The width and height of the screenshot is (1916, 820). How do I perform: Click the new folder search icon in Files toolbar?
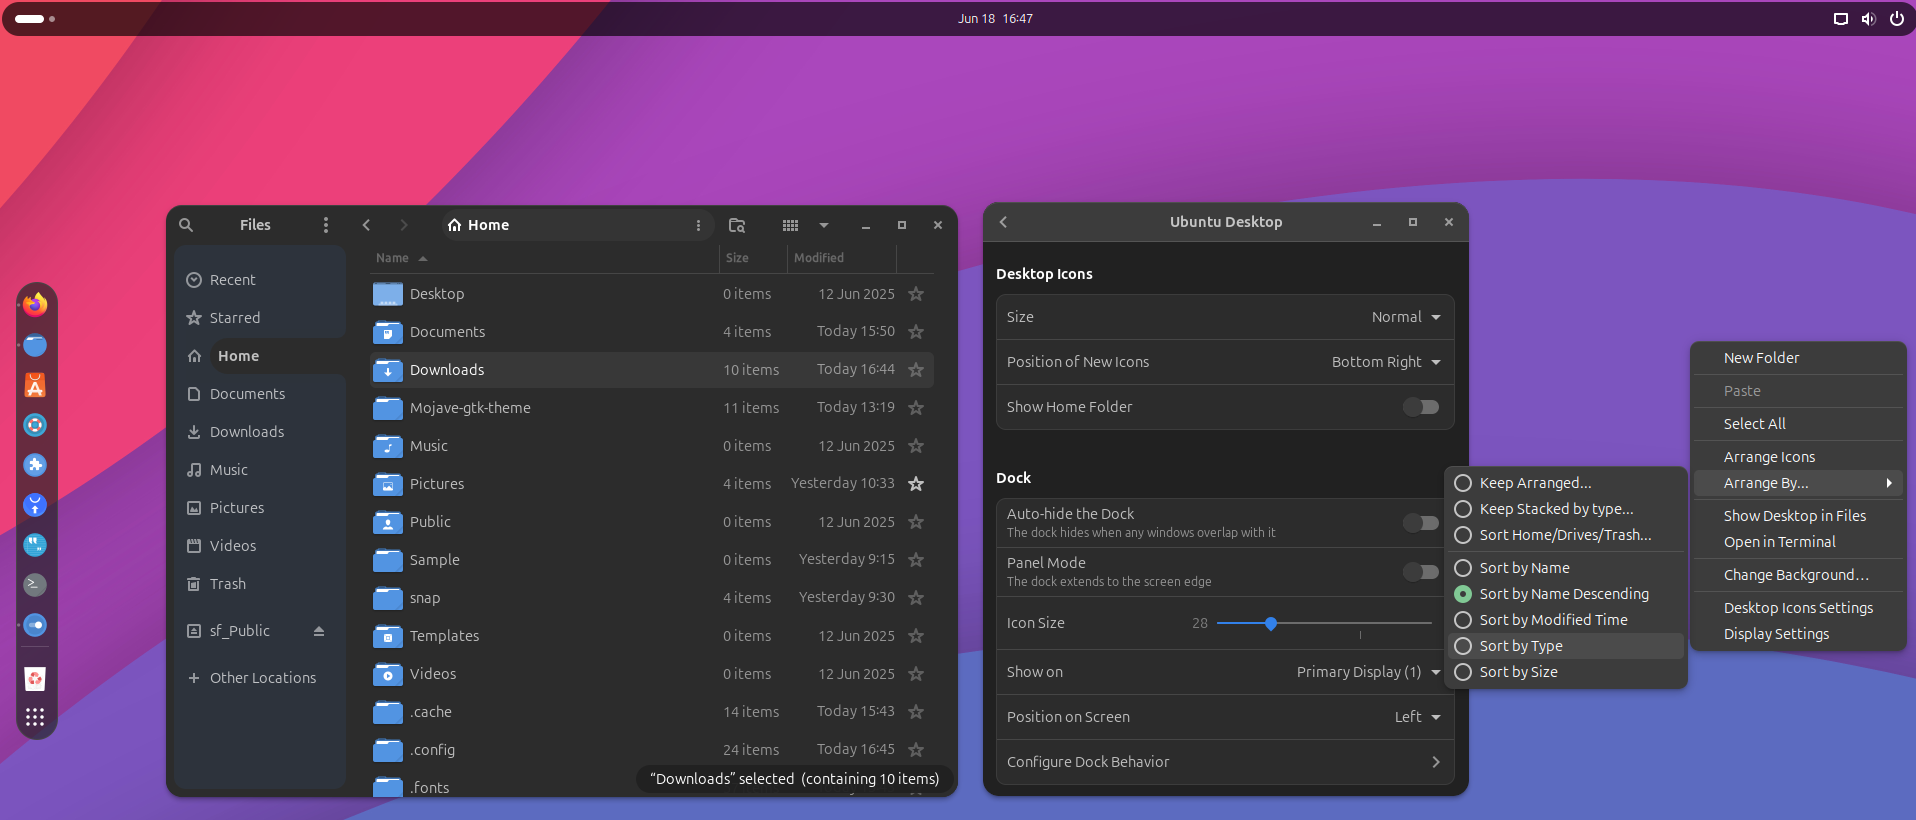(x=737, y=225)
